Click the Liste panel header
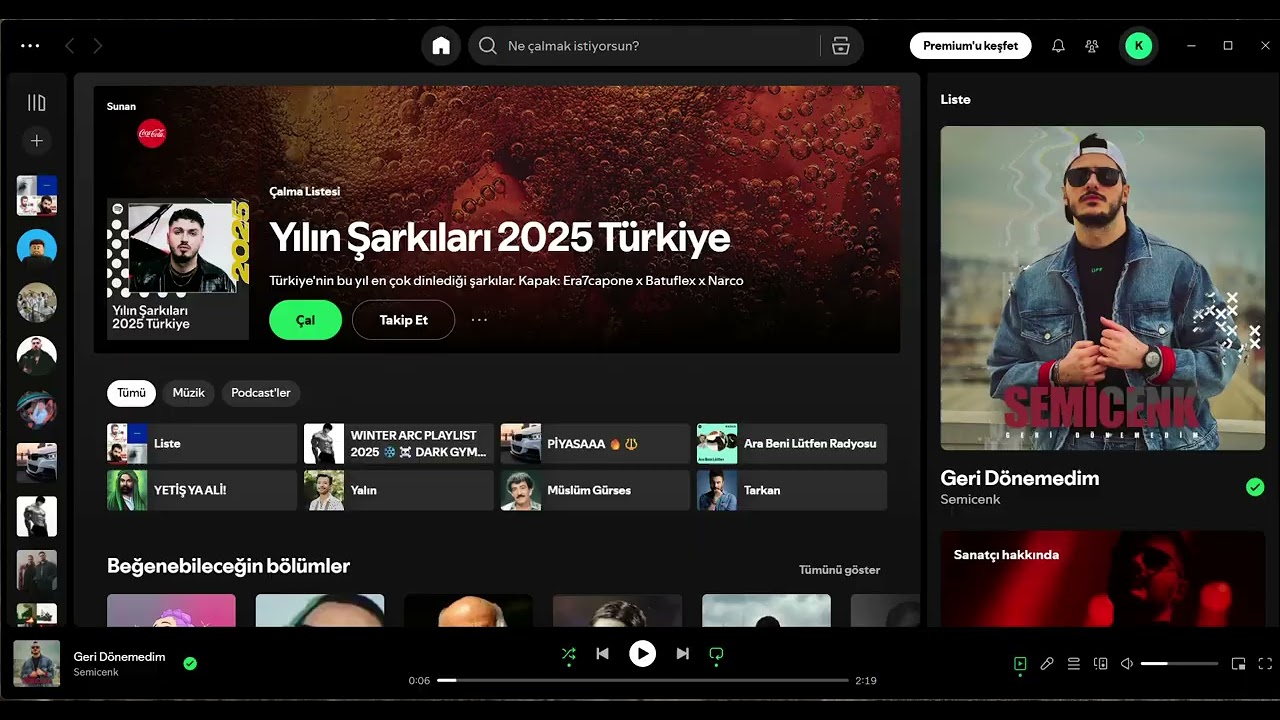The image size is (1280, 720). (x=955, y=99)
